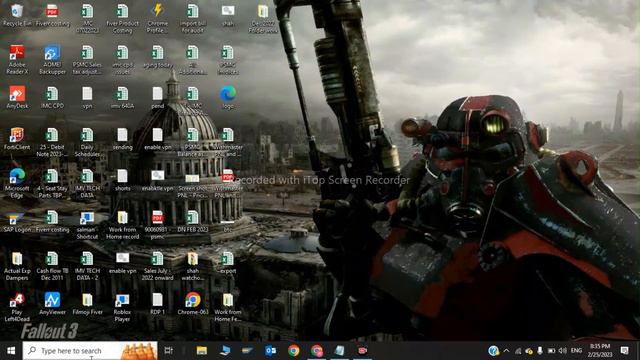Open volume control in system tray
640x360 pixels.
coord(562,351)
